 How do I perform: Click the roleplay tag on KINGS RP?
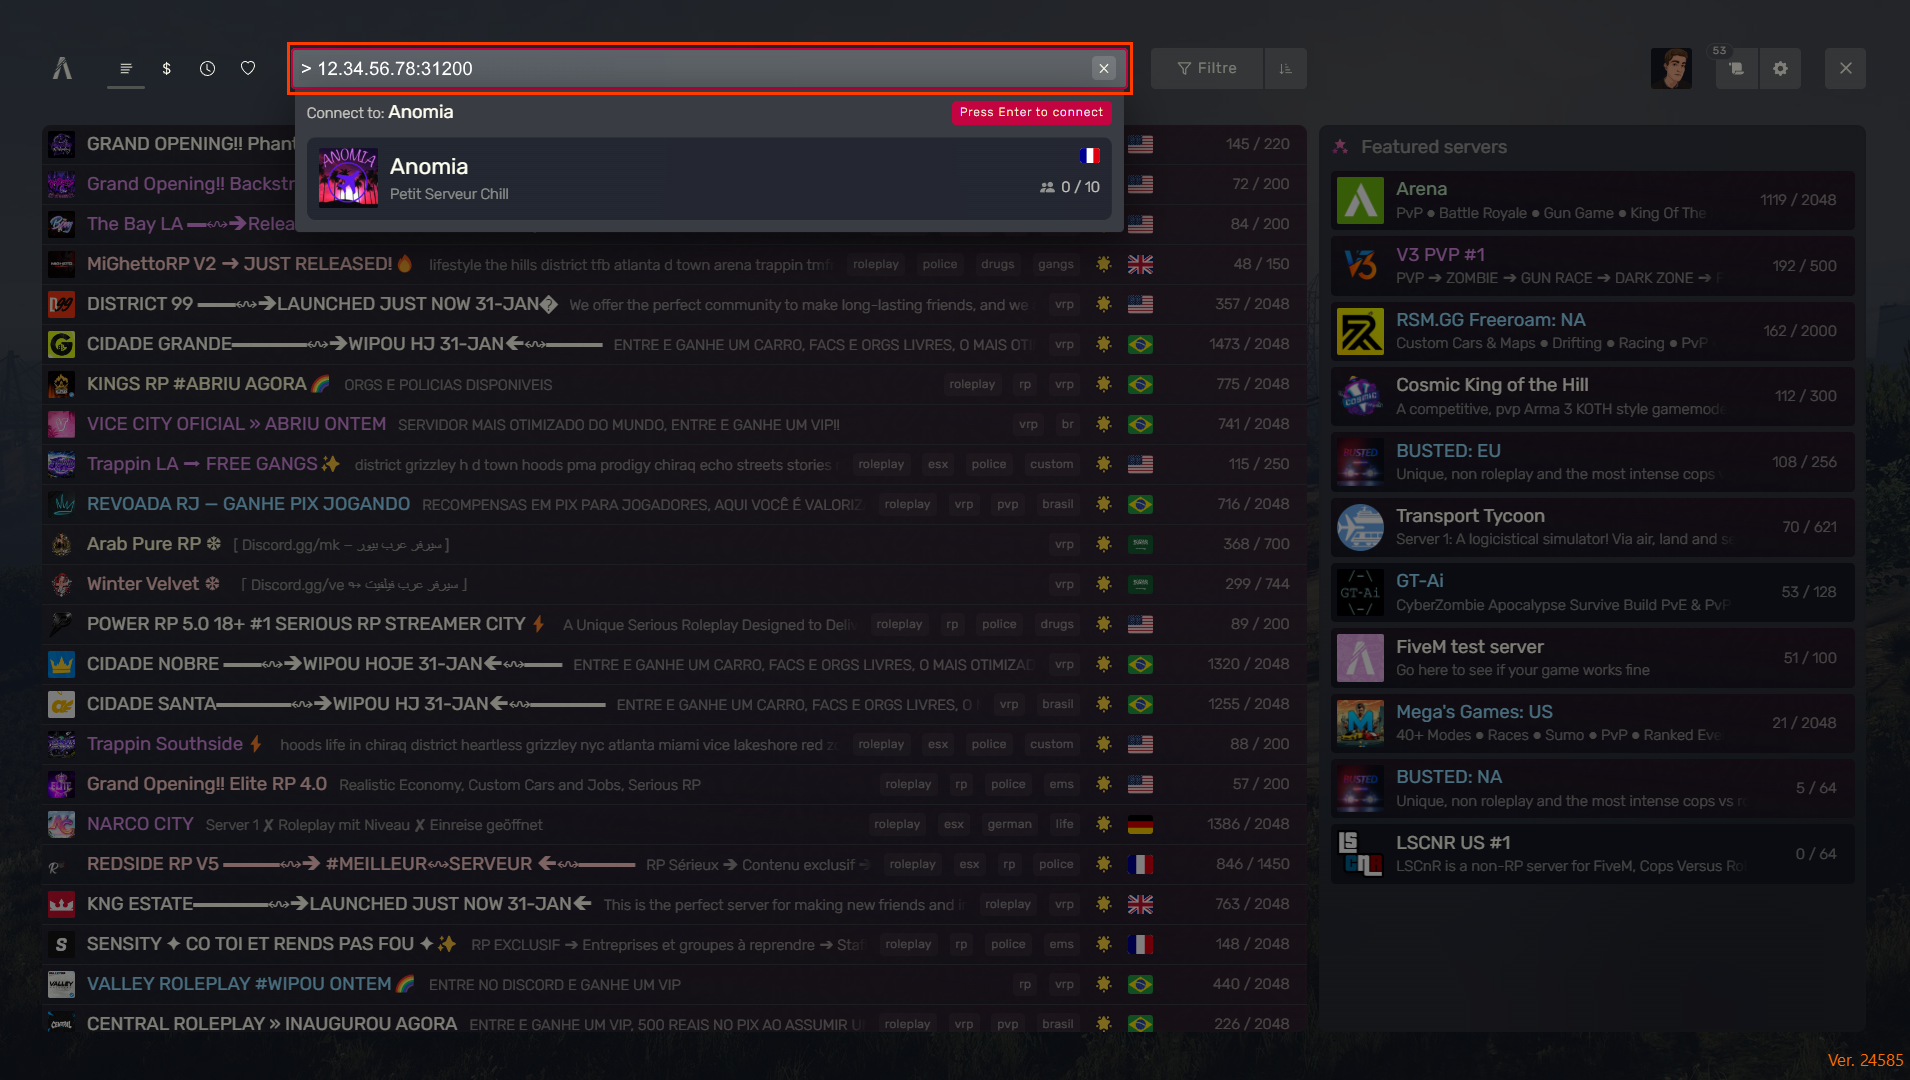click(x=972, y=384)
